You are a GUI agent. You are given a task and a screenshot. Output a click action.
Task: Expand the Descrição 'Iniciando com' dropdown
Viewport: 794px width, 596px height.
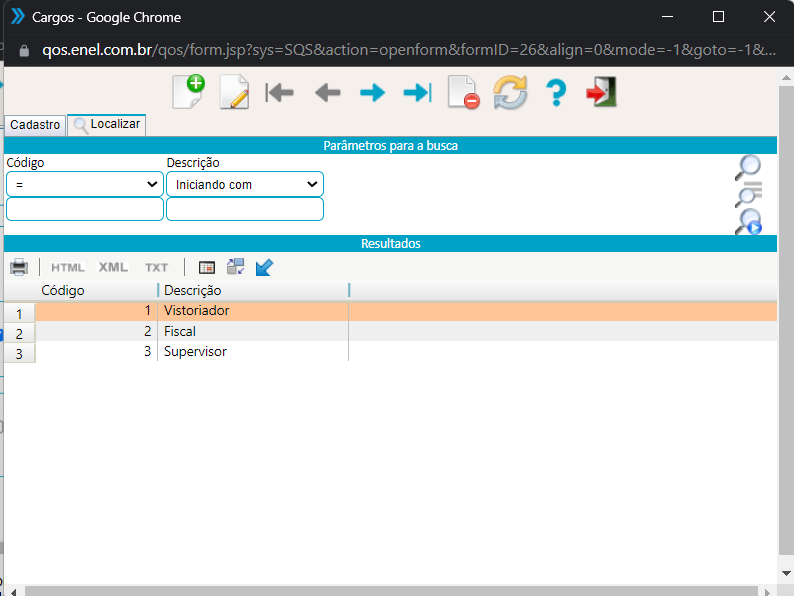pyautogui.click(x=245, y=185)
